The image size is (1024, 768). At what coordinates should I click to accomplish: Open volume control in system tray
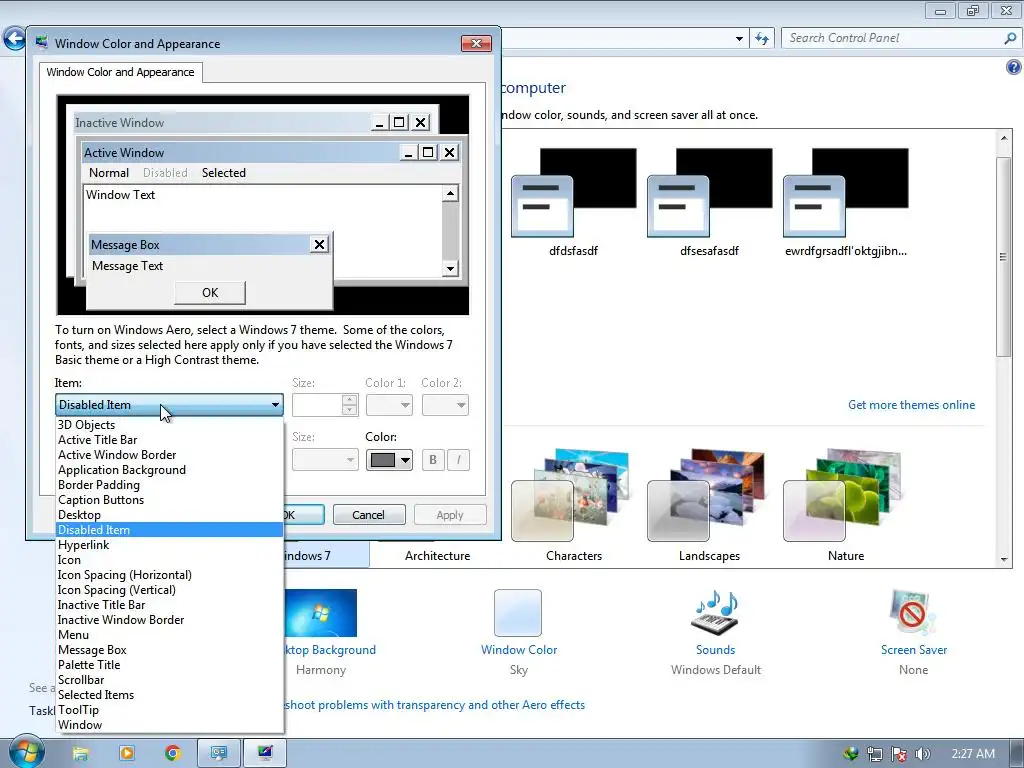922,754
